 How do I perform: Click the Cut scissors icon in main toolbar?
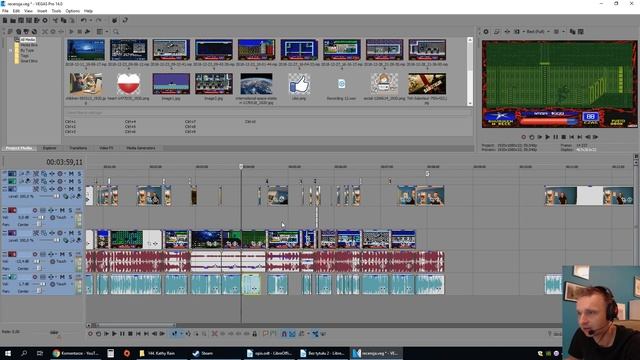55,20
